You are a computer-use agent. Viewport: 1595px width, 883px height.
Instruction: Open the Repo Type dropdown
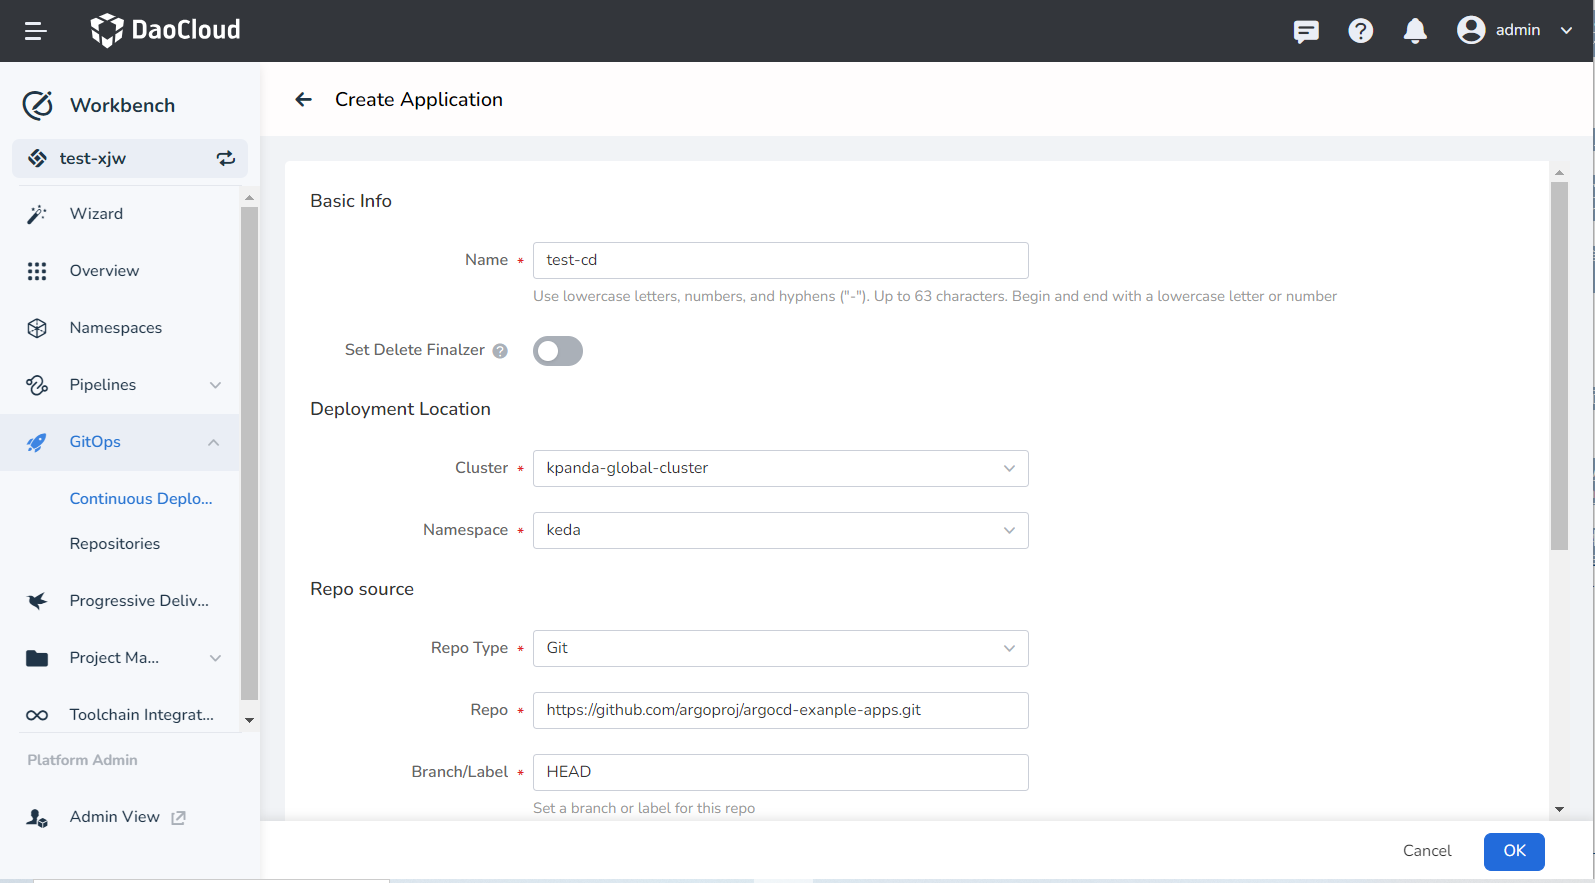point(780,648)
